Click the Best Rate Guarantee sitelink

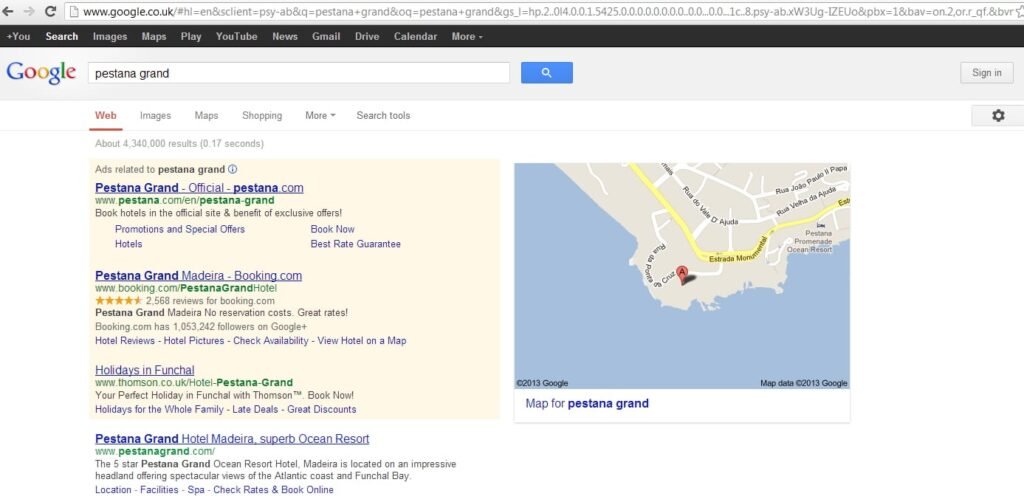[355, 244]
